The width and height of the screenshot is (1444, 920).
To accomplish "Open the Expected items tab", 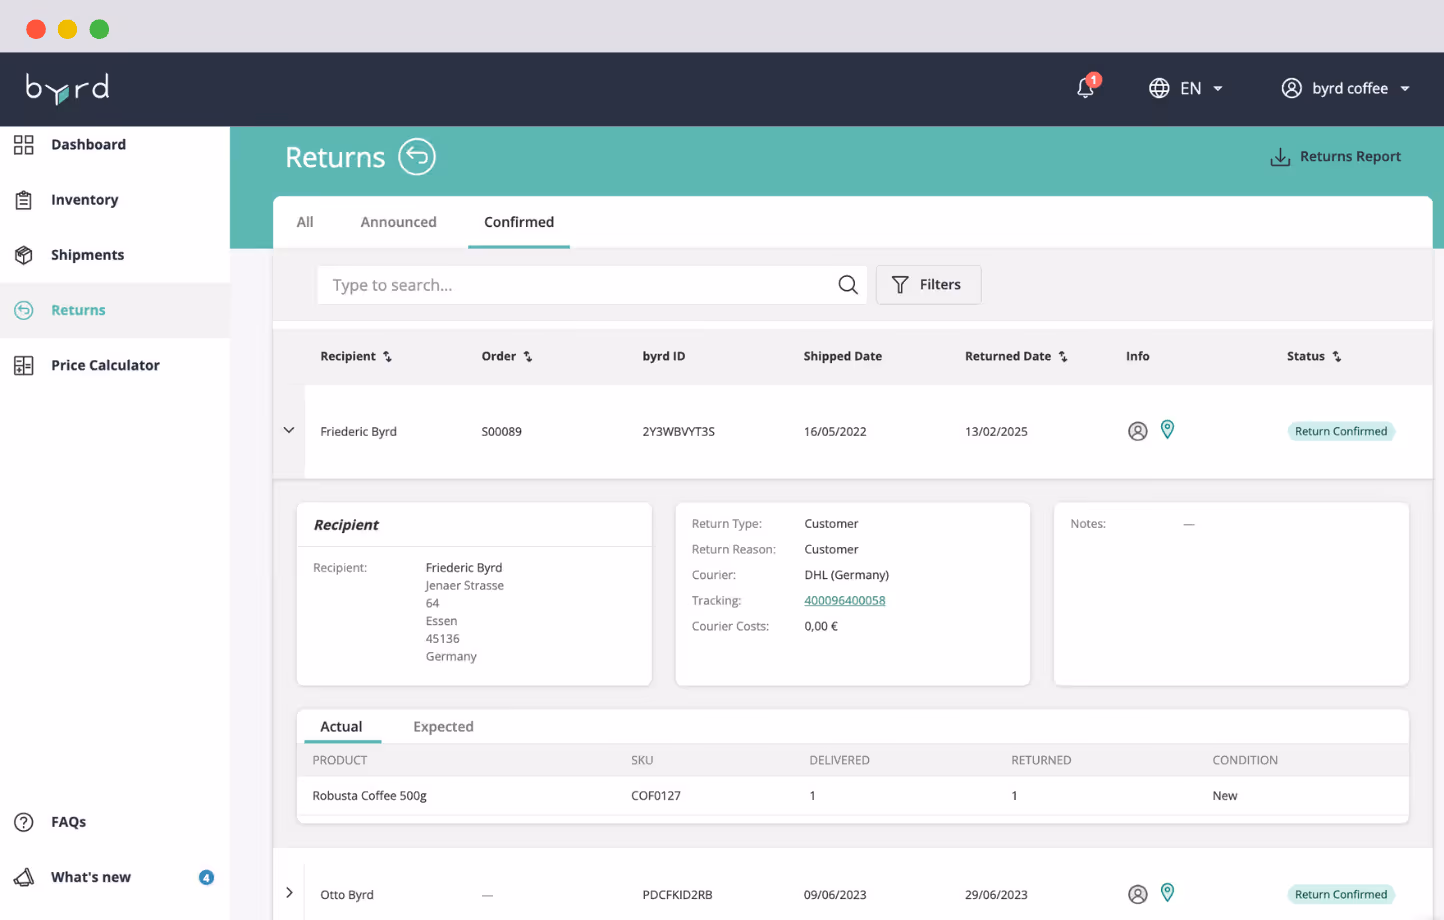I will (443, 726).
